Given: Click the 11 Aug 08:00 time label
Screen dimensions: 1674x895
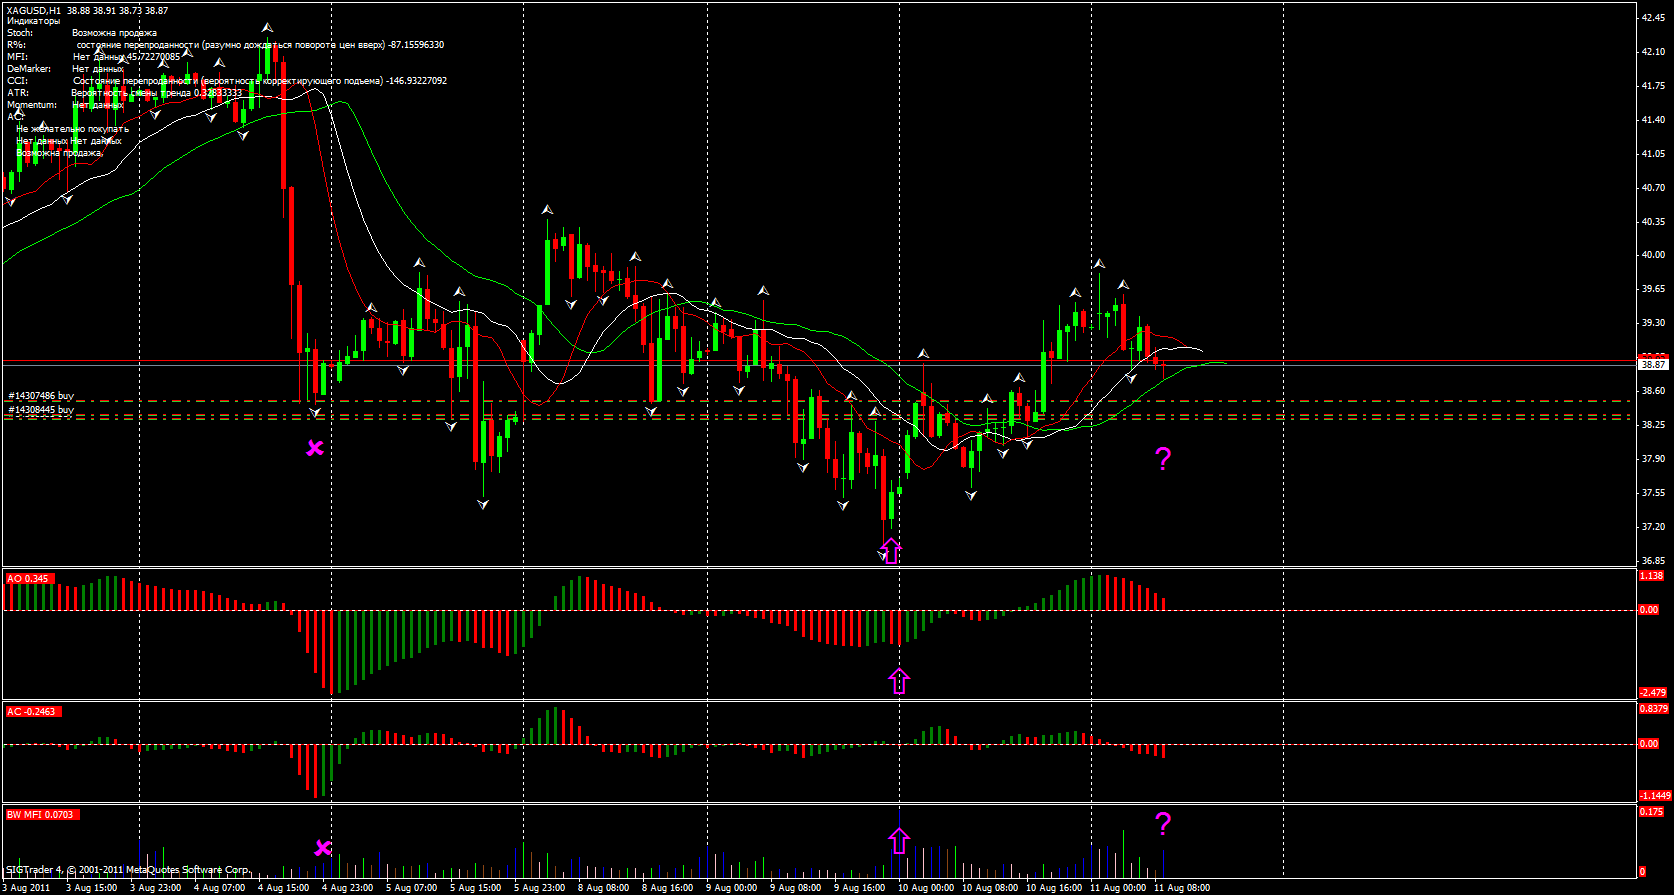Looking at the screenshot, I should click(x=1181, y=888).
